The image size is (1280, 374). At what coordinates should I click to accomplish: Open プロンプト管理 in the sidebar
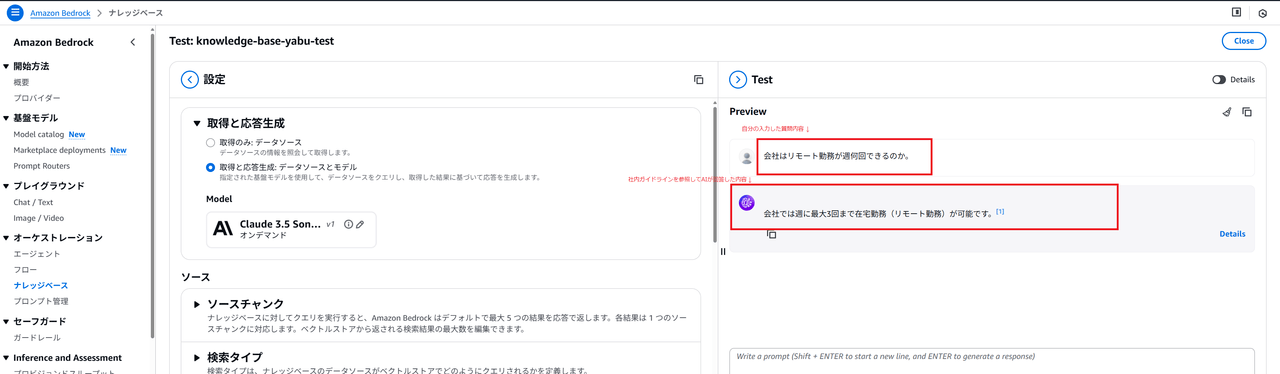(x=41, y=301)
